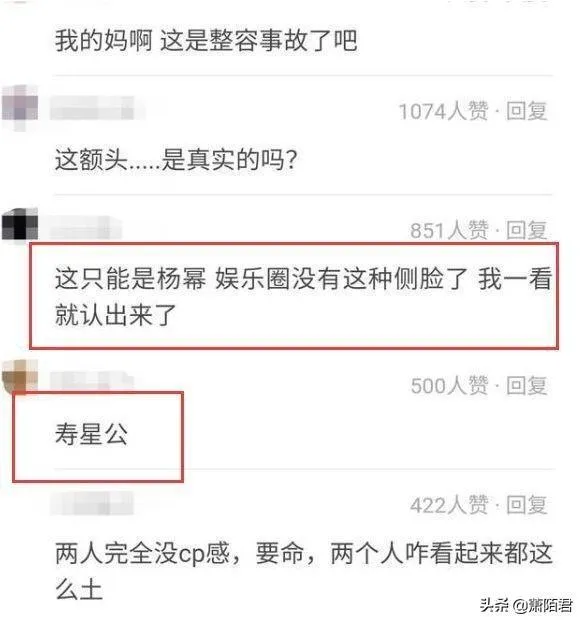586x626 pixels.
Task: Like the comment showing 851人赞
Action: point(449,230)
